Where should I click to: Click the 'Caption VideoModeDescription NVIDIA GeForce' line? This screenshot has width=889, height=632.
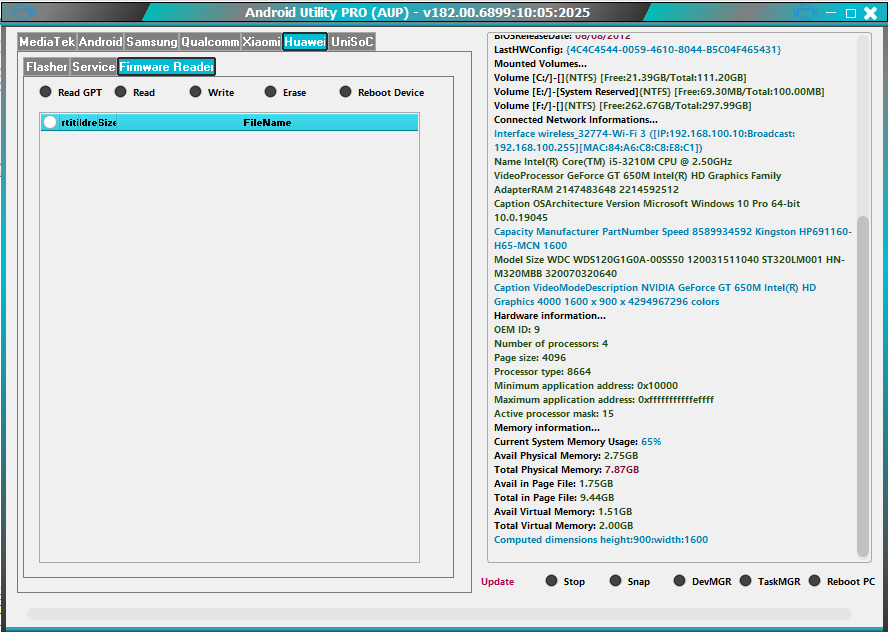655,295
